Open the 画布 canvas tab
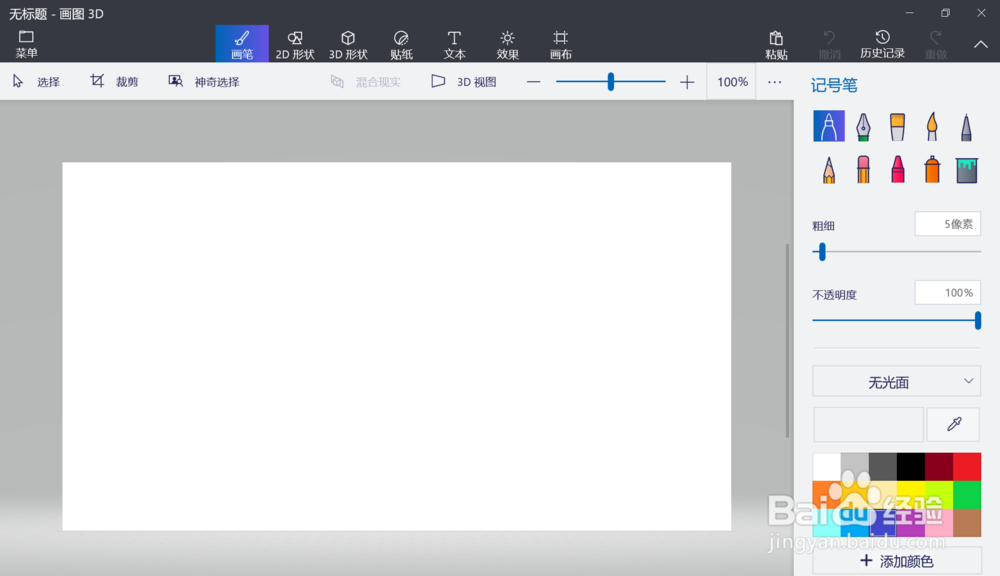 561,44
